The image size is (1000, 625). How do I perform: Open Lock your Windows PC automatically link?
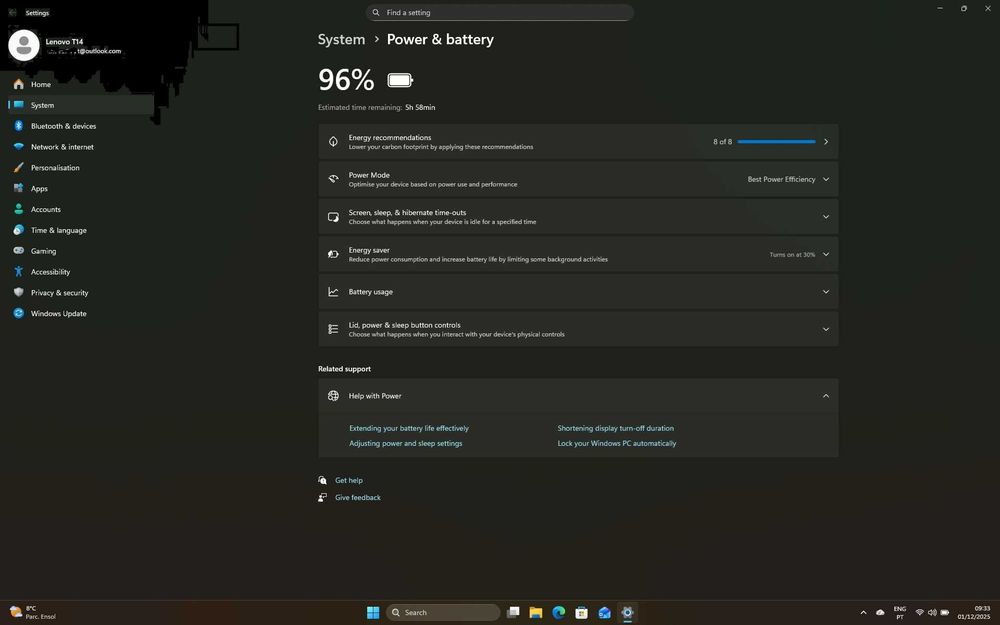(x=617, y=443)
